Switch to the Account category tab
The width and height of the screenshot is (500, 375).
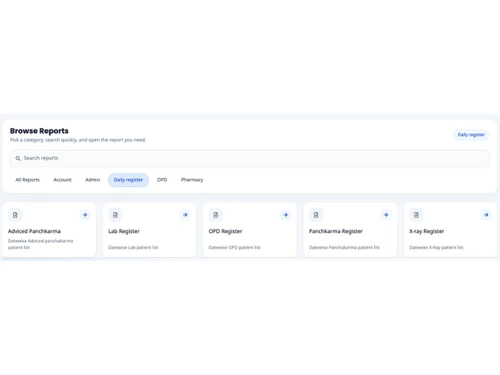62,180
